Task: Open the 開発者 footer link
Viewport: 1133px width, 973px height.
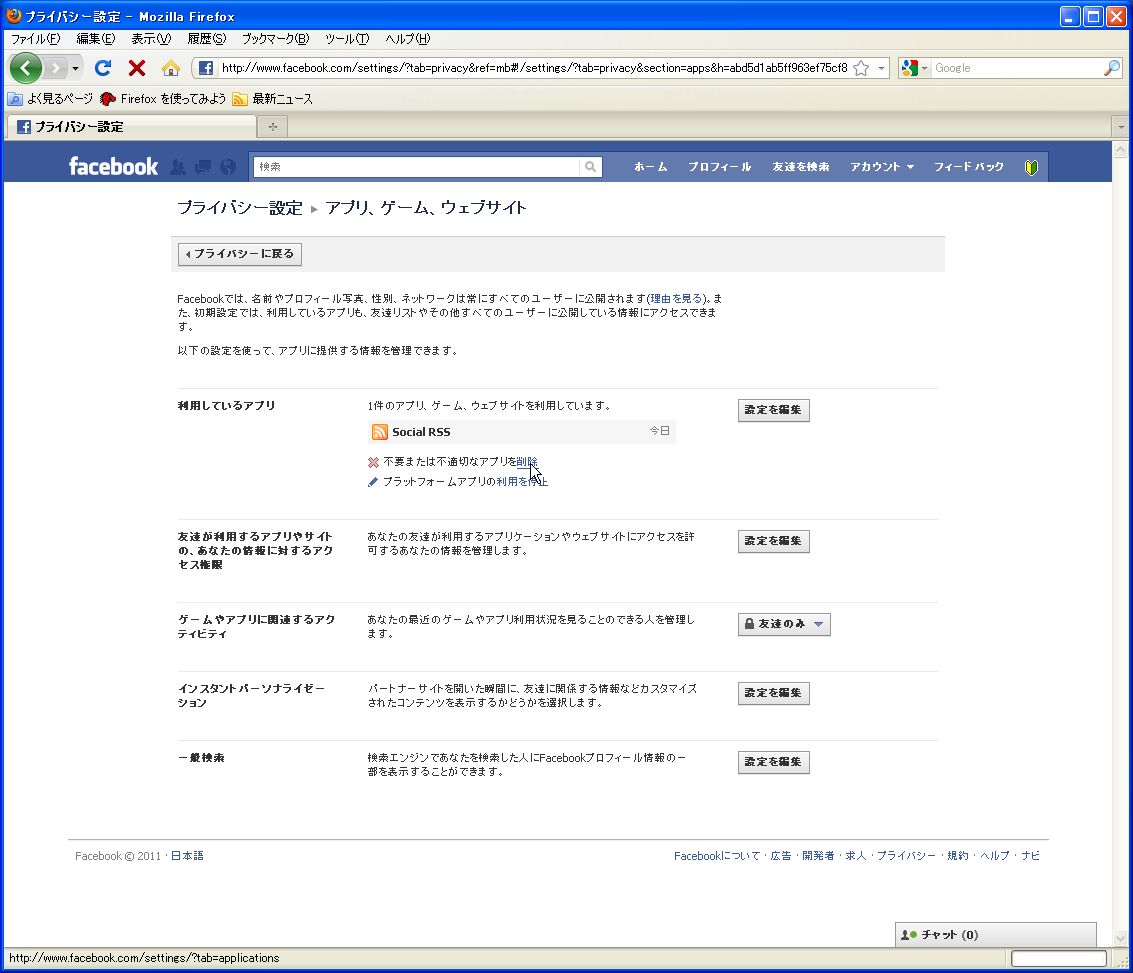Action: 818,856
